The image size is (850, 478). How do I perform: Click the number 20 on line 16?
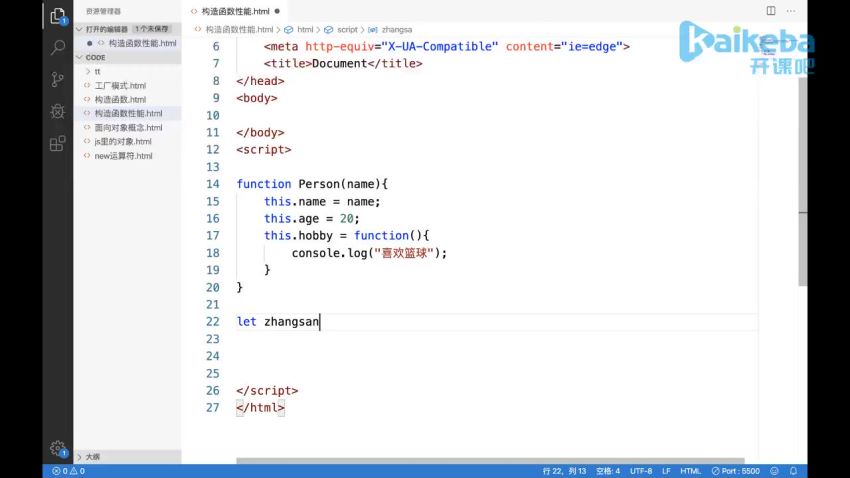tap(346, 218)
